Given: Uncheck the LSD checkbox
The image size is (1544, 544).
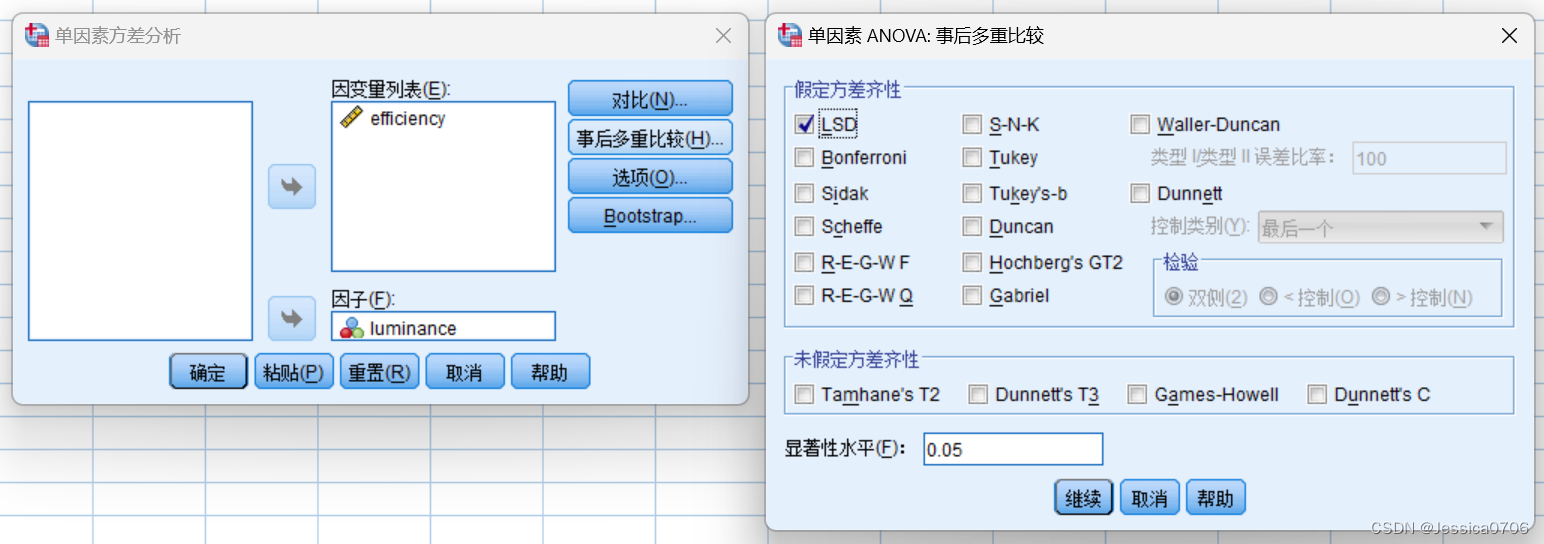Looking at the screenshot, I should pos(804,125).
